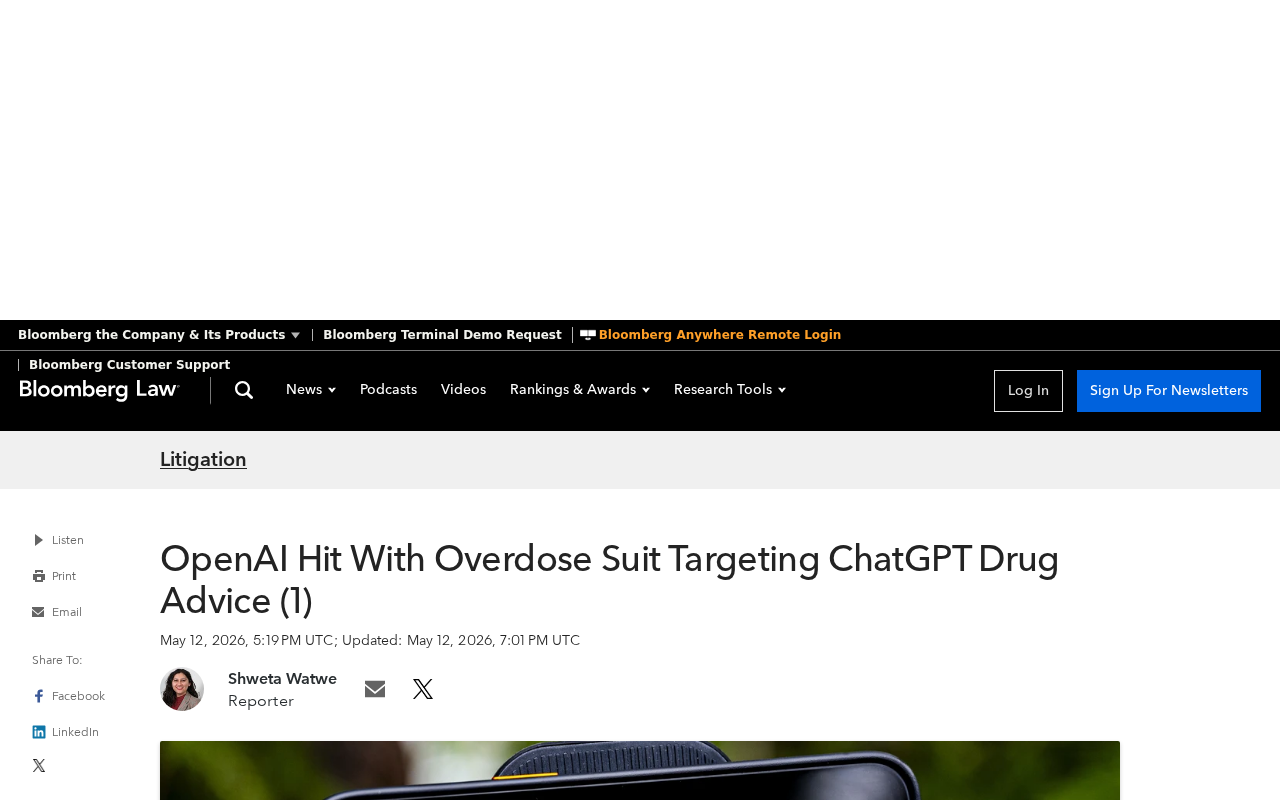This screenshot has width=1280, height=800.
Task: Open the Videos menu item
Action: 463,390
